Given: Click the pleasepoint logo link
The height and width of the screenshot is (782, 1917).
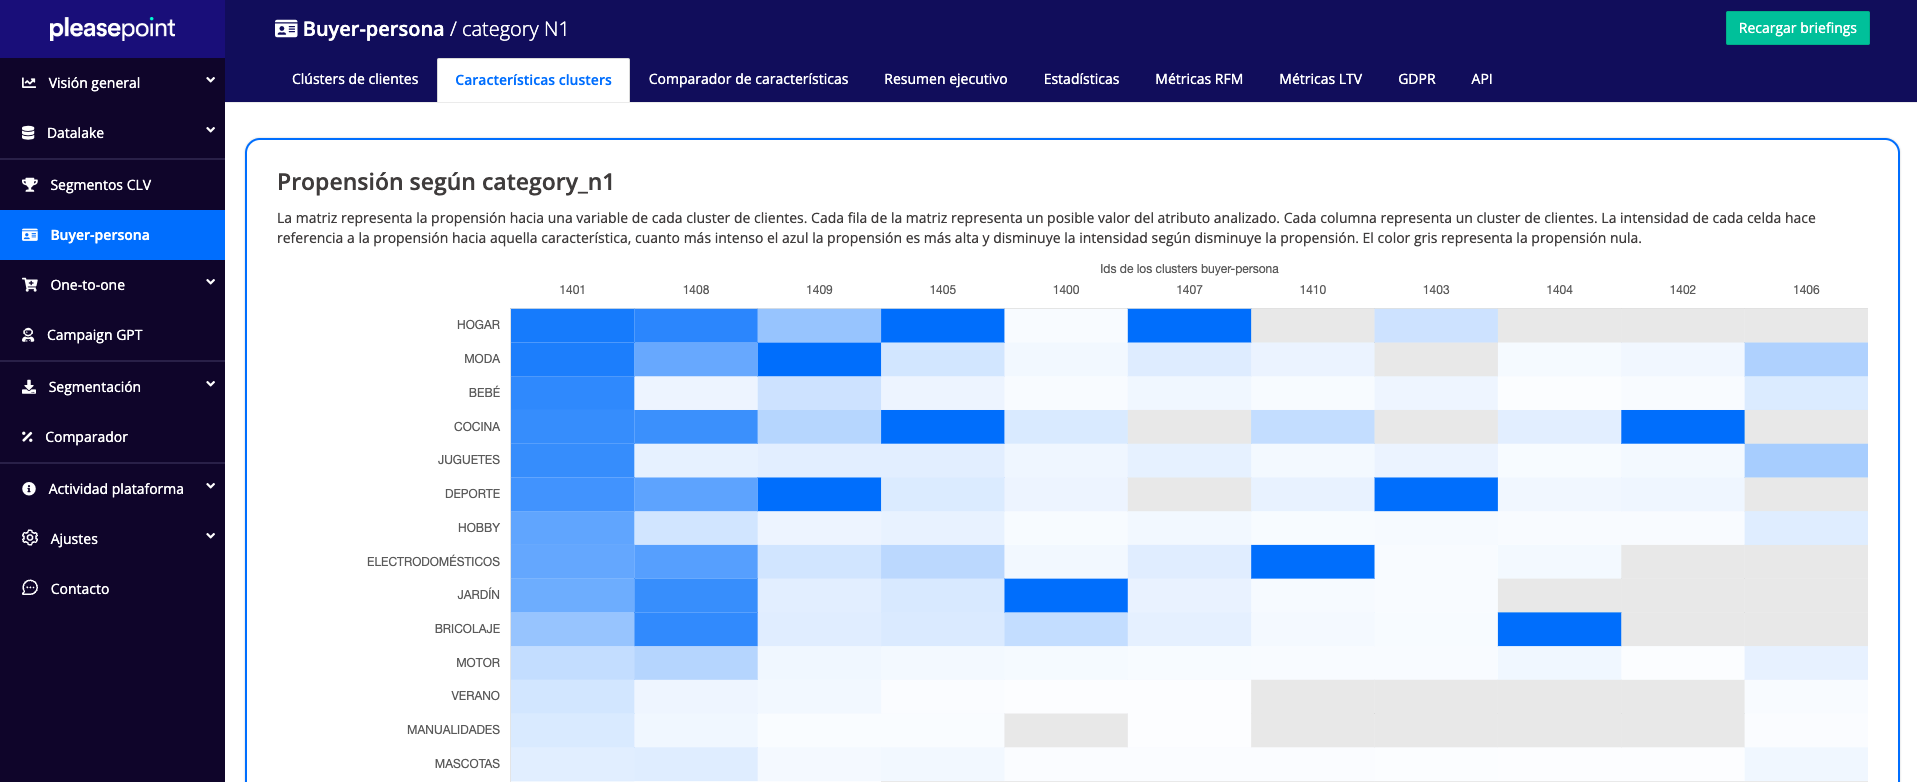Looking at the screenshot, I should pyautogui.click(x=112, y=28).
